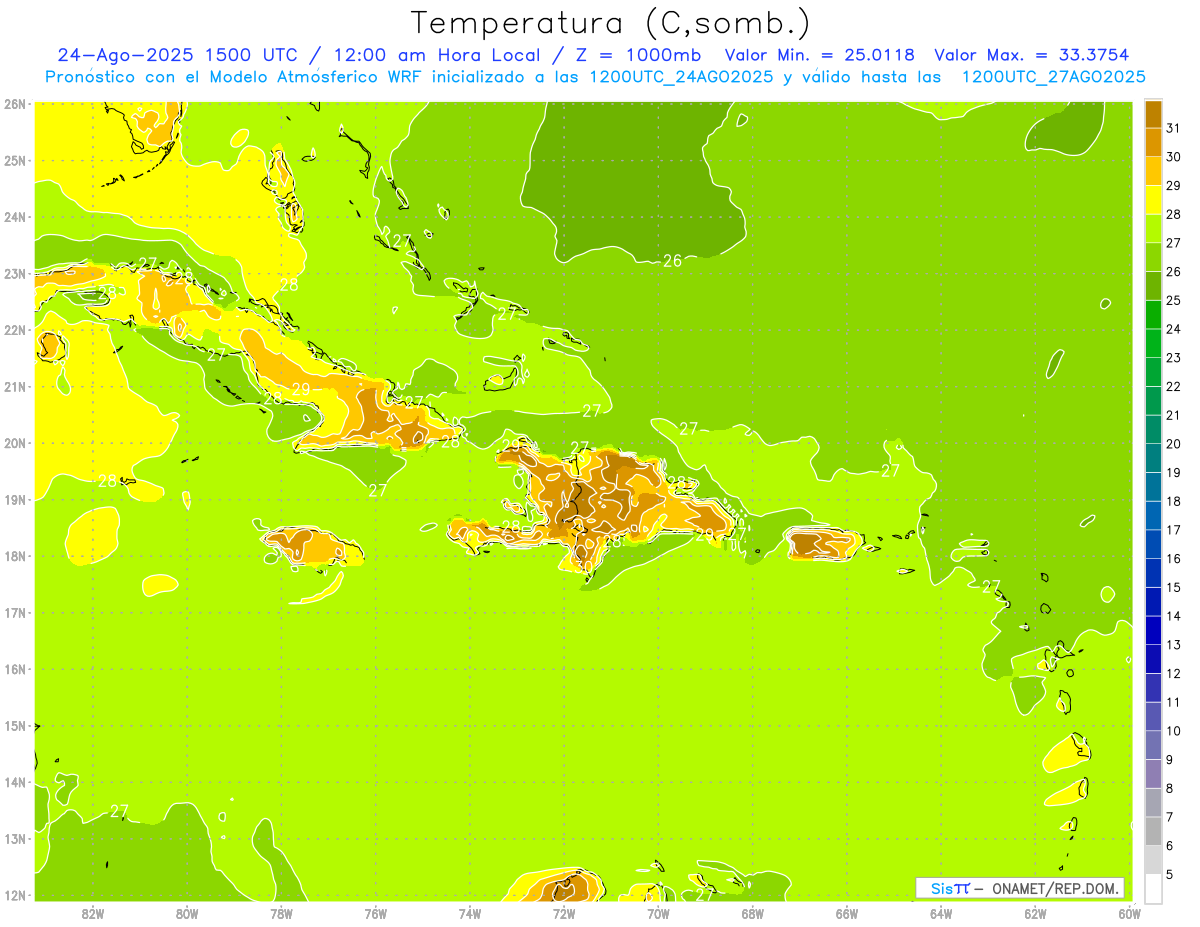
Task: Click the 12N latitude axis label
Action: tap(15, 895)
